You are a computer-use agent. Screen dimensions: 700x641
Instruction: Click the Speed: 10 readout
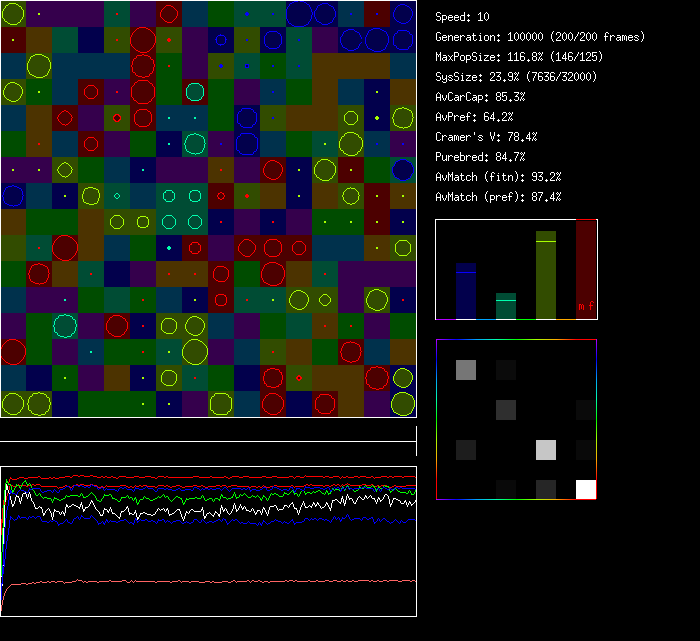[463, 17]
